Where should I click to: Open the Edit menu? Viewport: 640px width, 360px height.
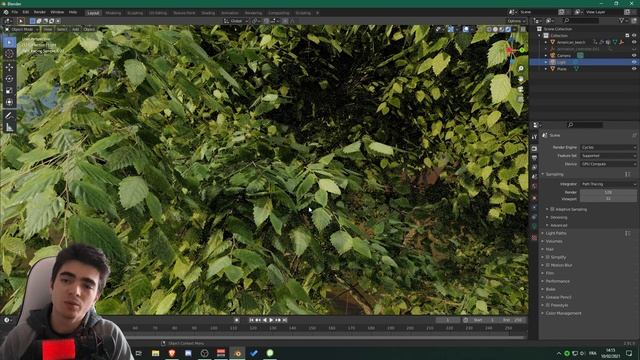26,12
